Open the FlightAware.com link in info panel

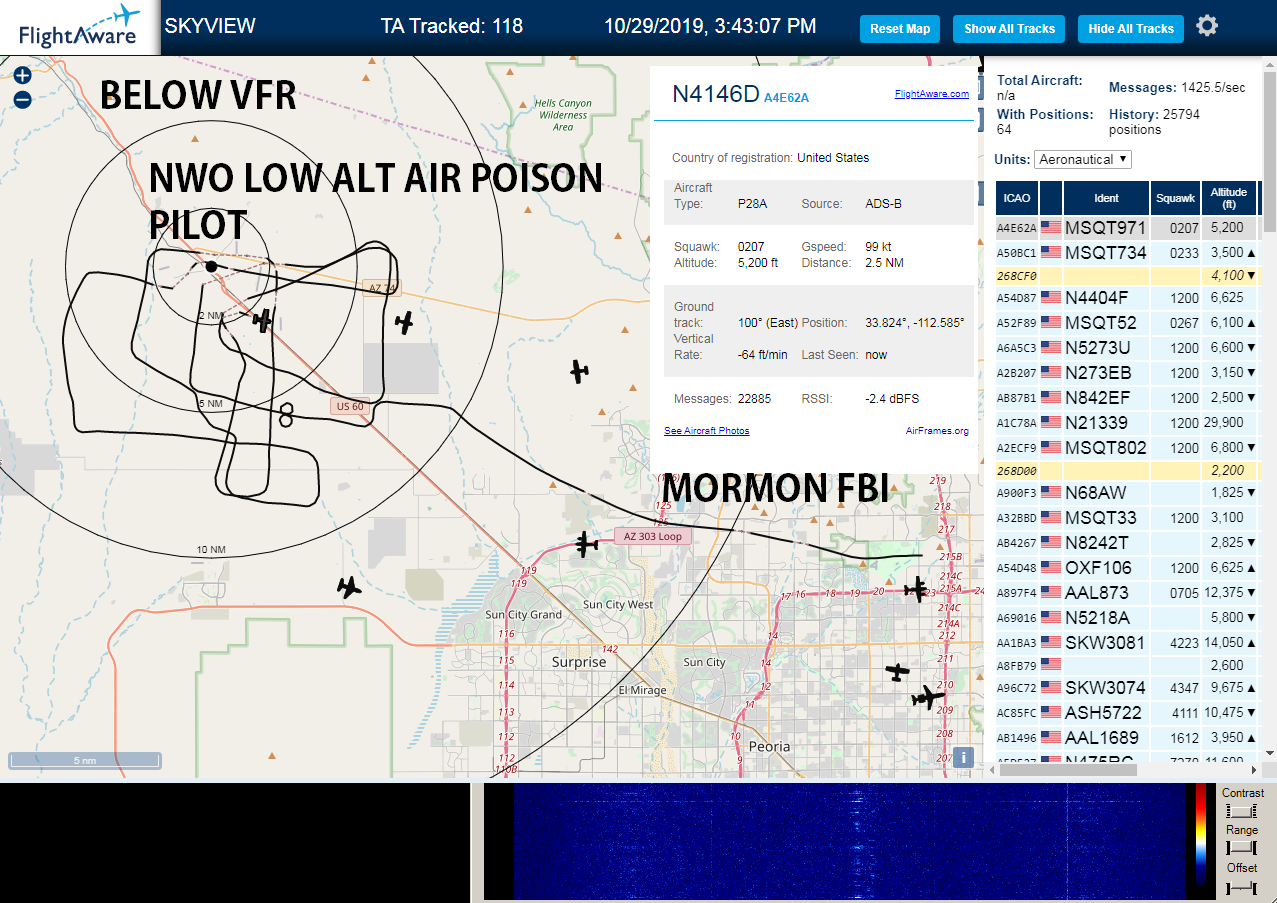(x=931, y=94)
